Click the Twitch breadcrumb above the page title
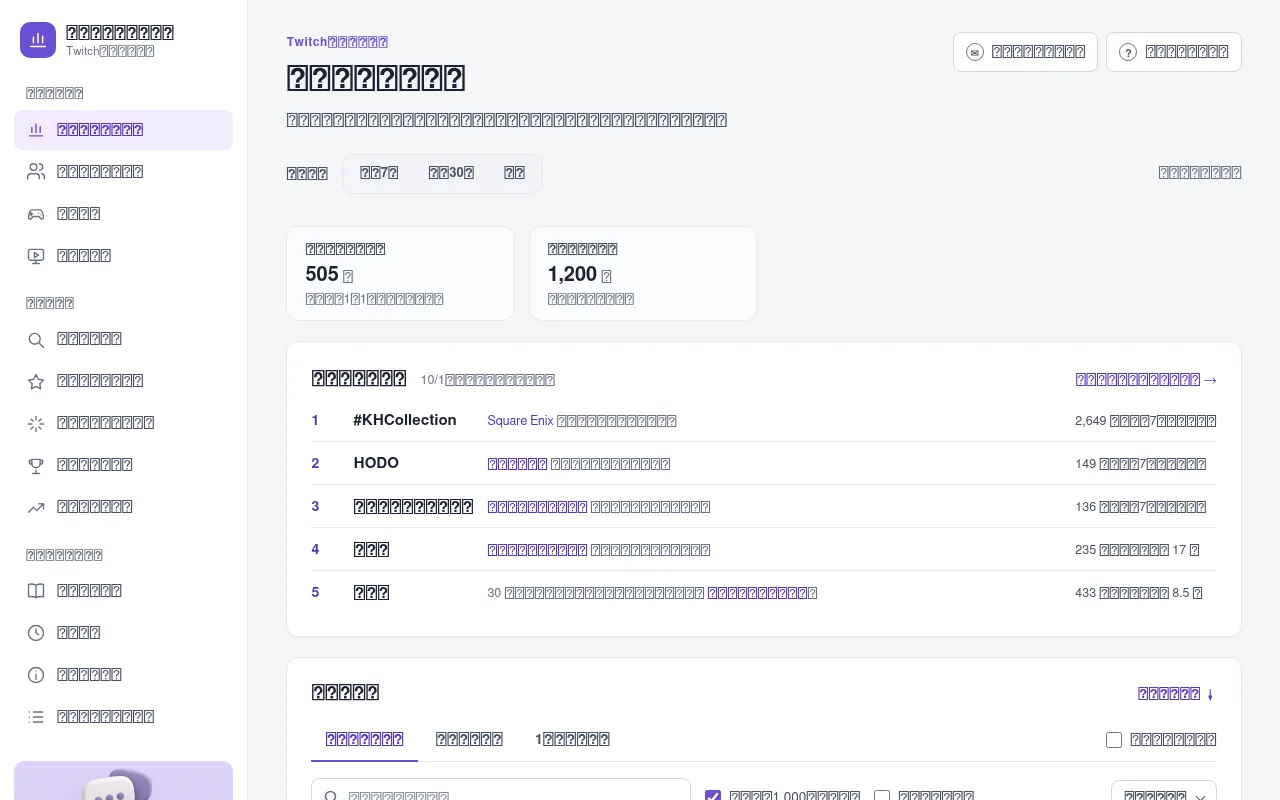 [337, 42]
